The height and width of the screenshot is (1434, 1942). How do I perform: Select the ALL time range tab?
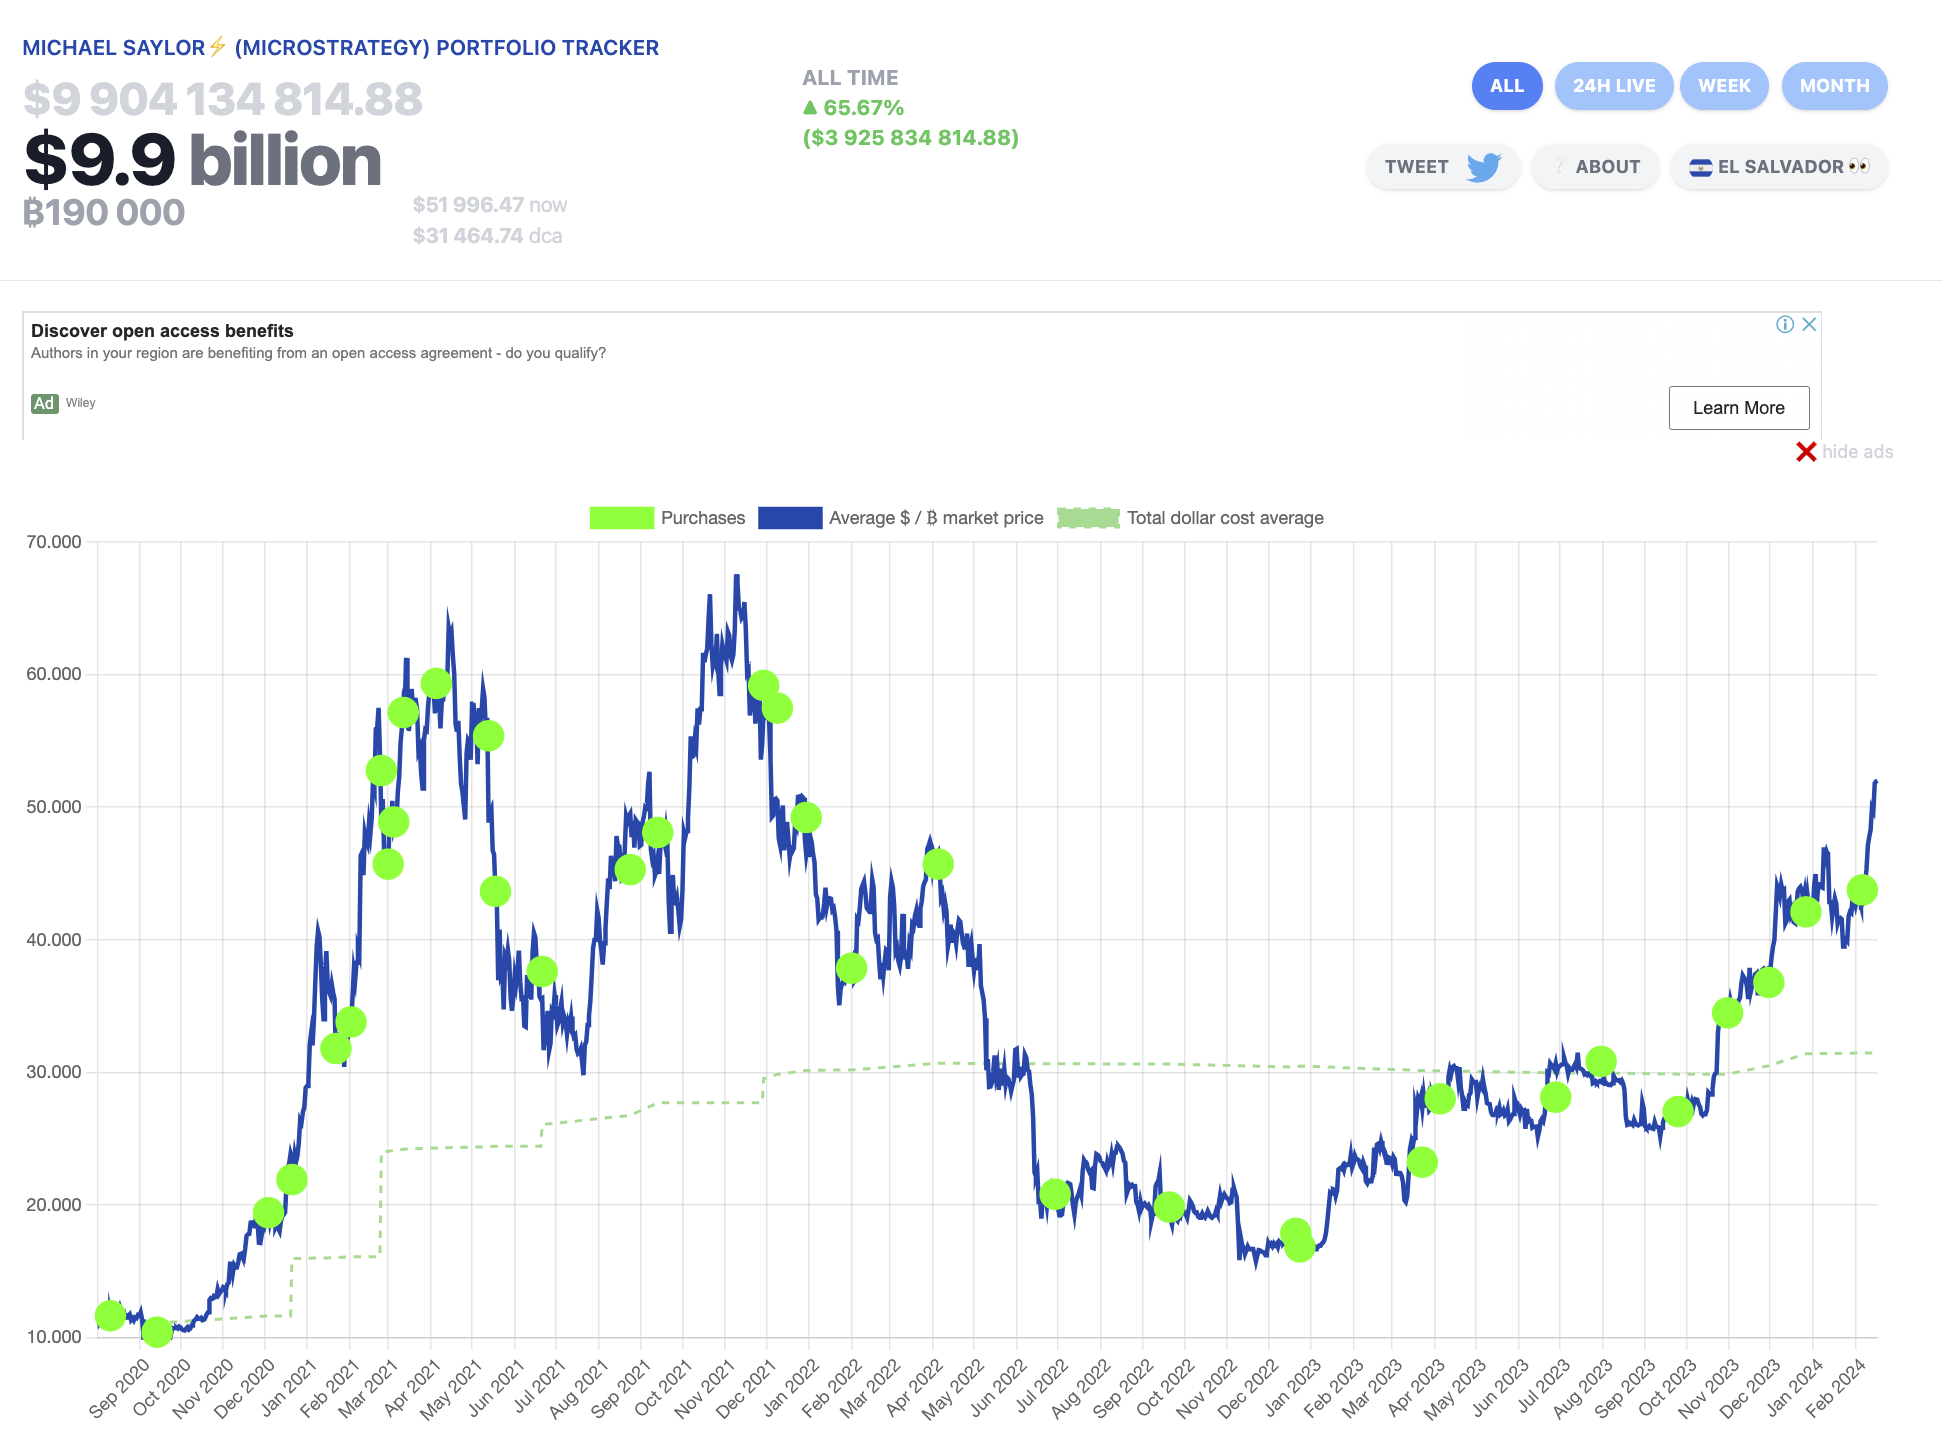tap(1506, 86)
